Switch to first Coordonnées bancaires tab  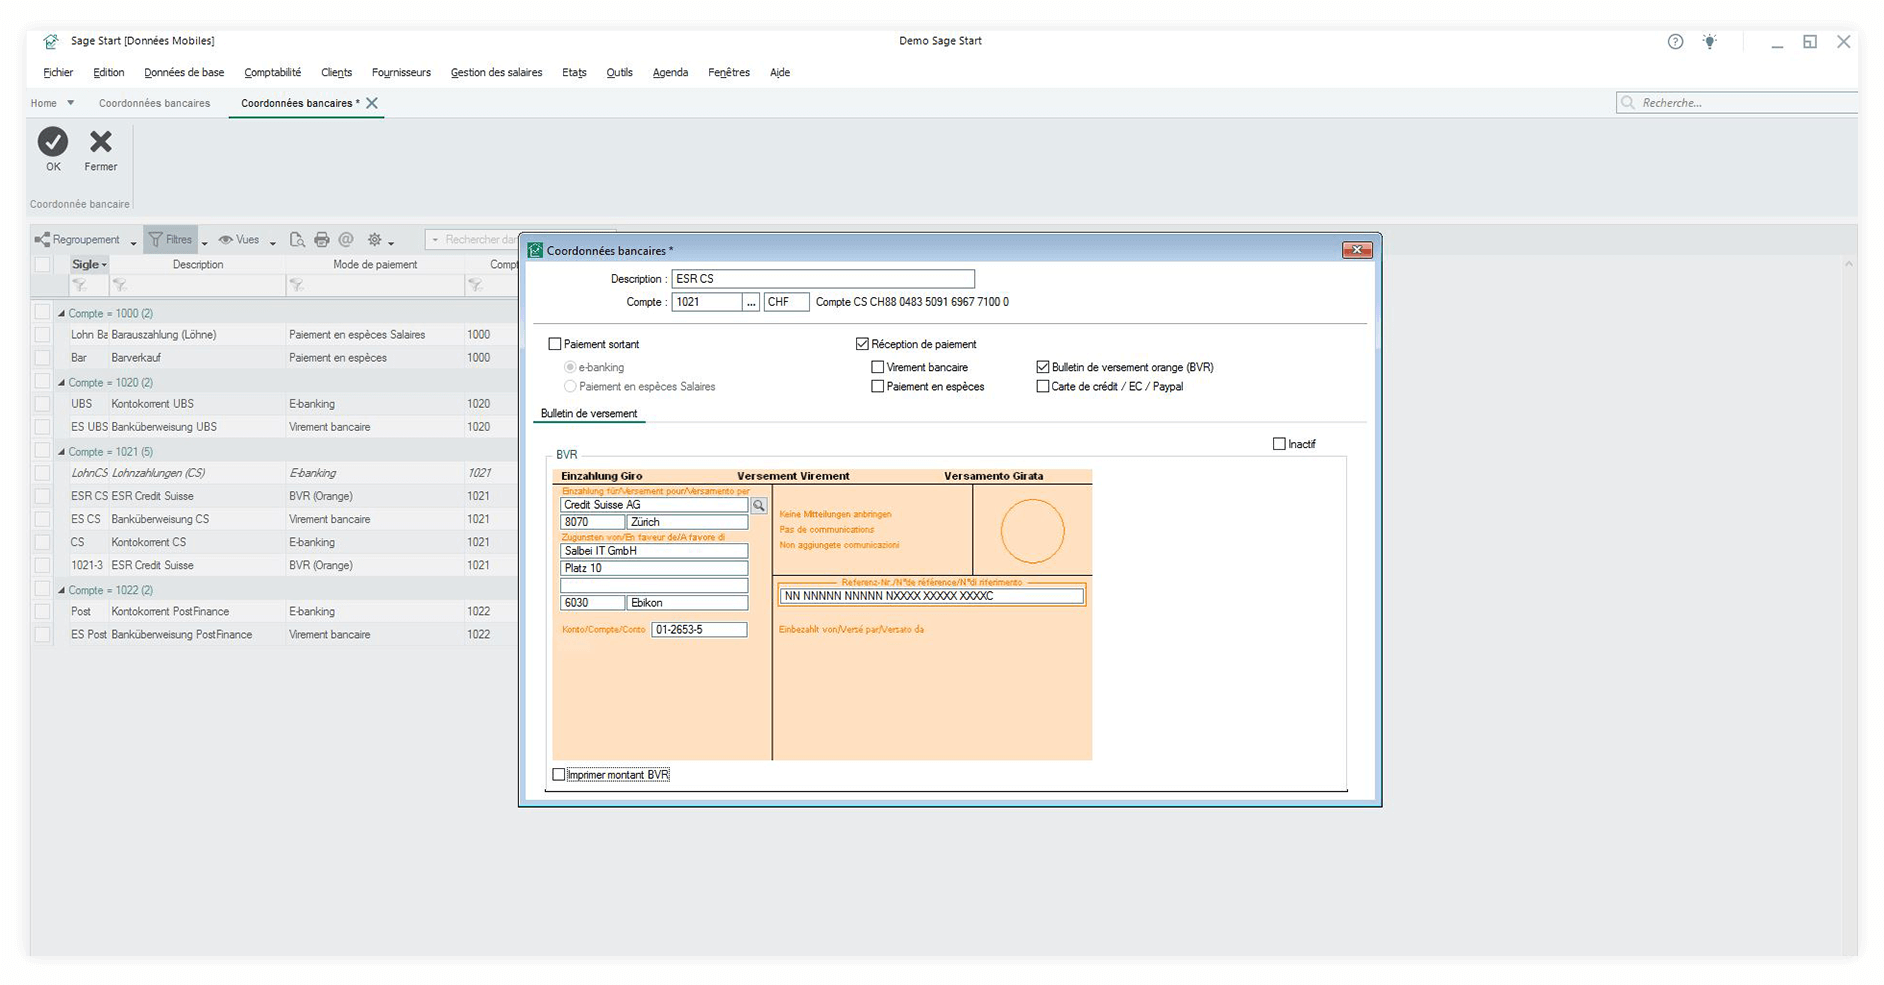coord(154,103)
